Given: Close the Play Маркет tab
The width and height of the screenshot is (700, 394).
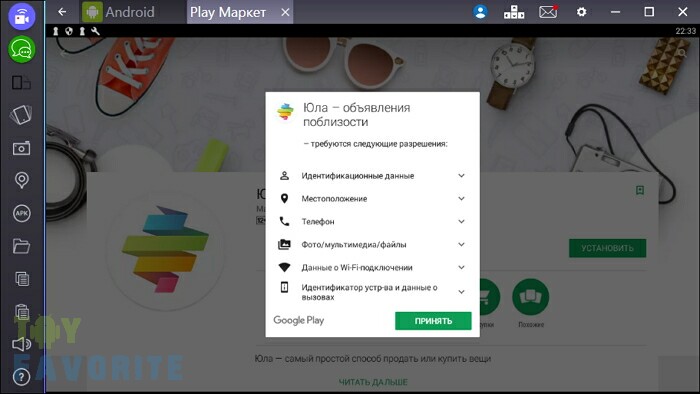Looking at the screenshot, I should click(285, 12).
